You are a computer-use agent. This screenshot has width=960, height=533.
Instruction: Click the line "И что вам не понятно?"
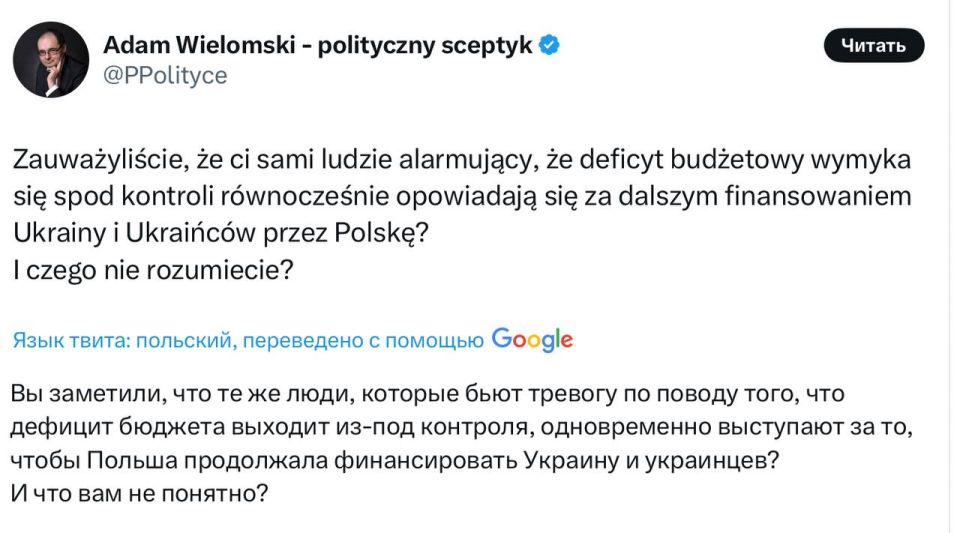(x=138, y=493)
